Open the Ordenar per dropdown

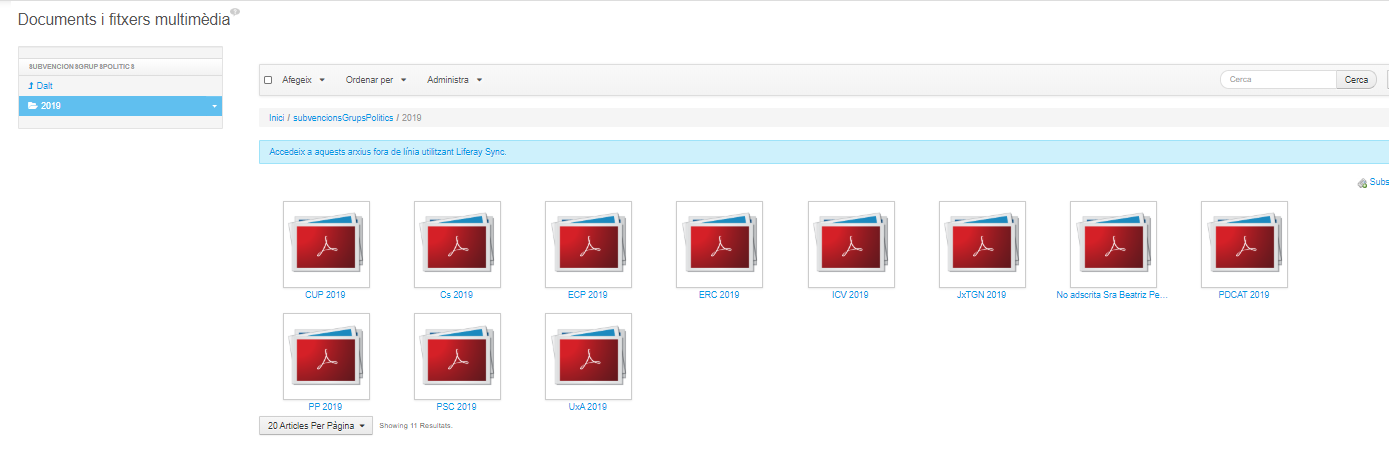click(x=376, y=80)
